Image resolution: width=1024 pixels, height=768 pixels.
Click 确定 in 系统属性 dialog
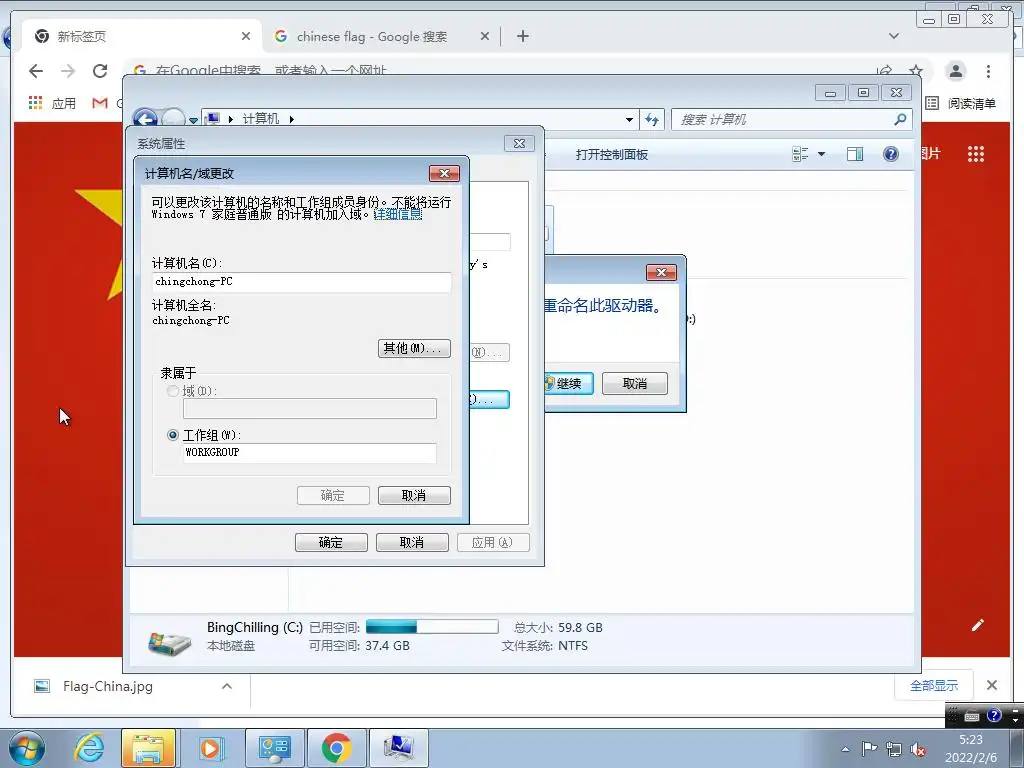331,543
